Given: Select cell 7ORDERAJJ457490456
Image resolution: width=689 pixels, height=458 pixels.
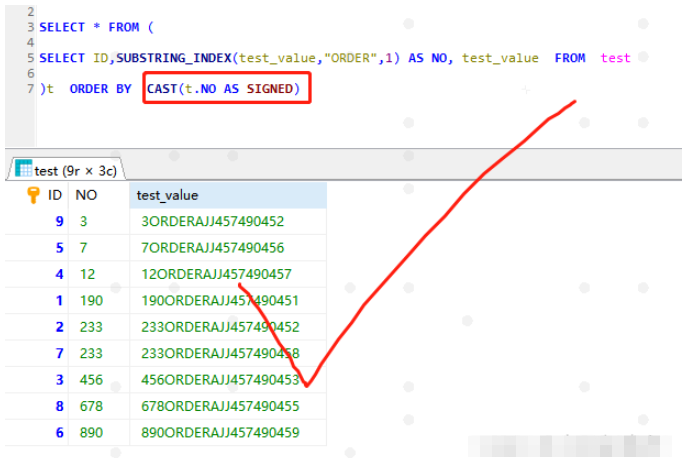Looking at the screenshot, I should point(228,247).
